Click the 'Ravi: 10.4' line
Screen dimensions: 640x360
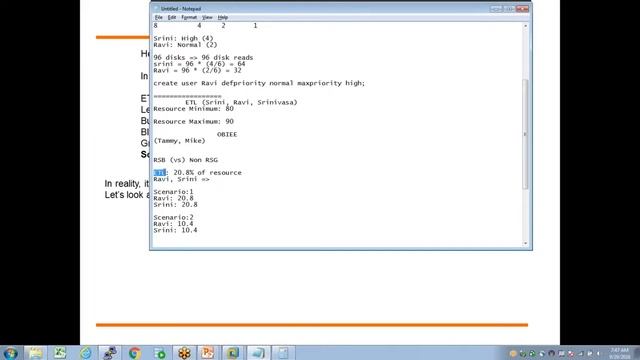point(173,224)
